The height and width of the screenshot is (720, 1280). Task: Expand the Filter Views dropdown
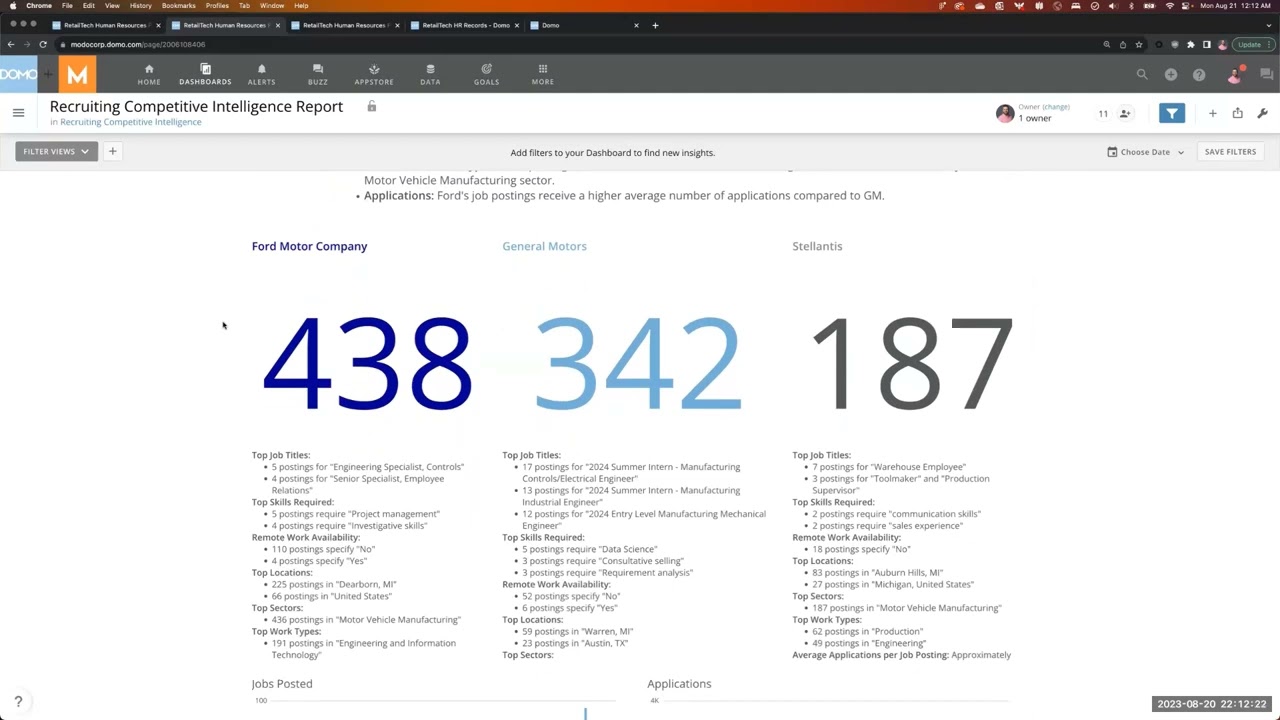pyautogui.click(x=56, y=151)
